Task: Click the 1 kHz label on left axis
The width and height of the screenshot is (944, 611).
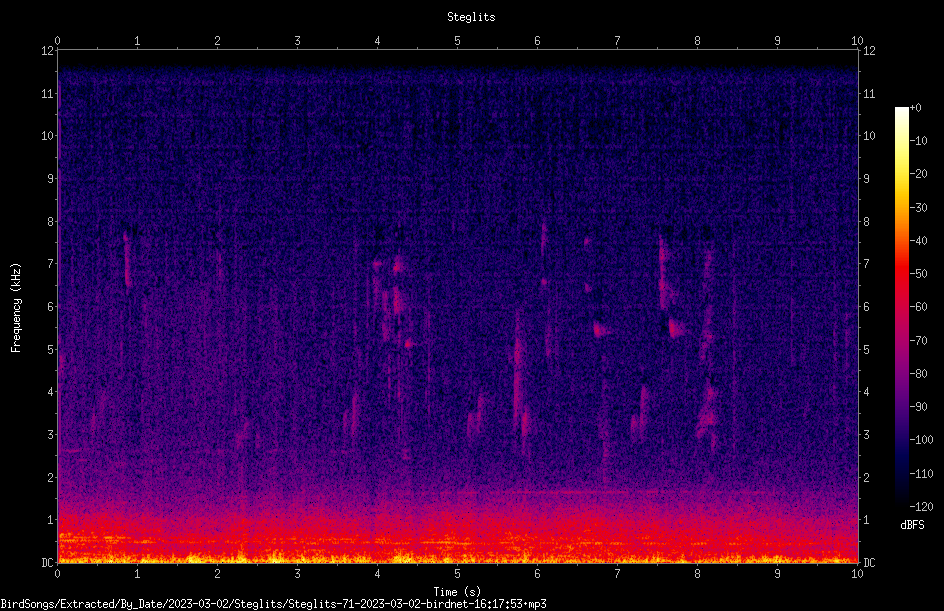Action: [51, 520]
